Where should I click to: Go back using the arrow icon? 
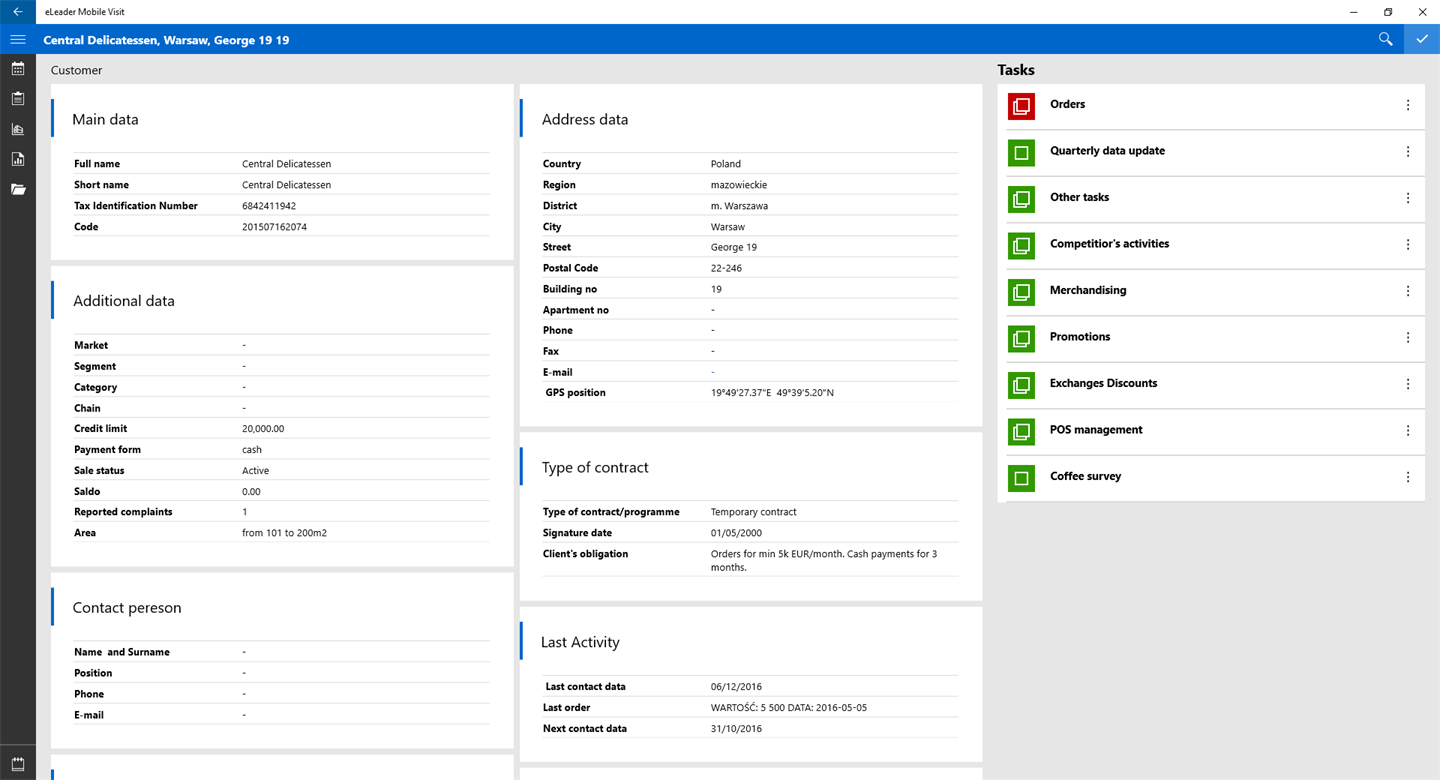18,12
